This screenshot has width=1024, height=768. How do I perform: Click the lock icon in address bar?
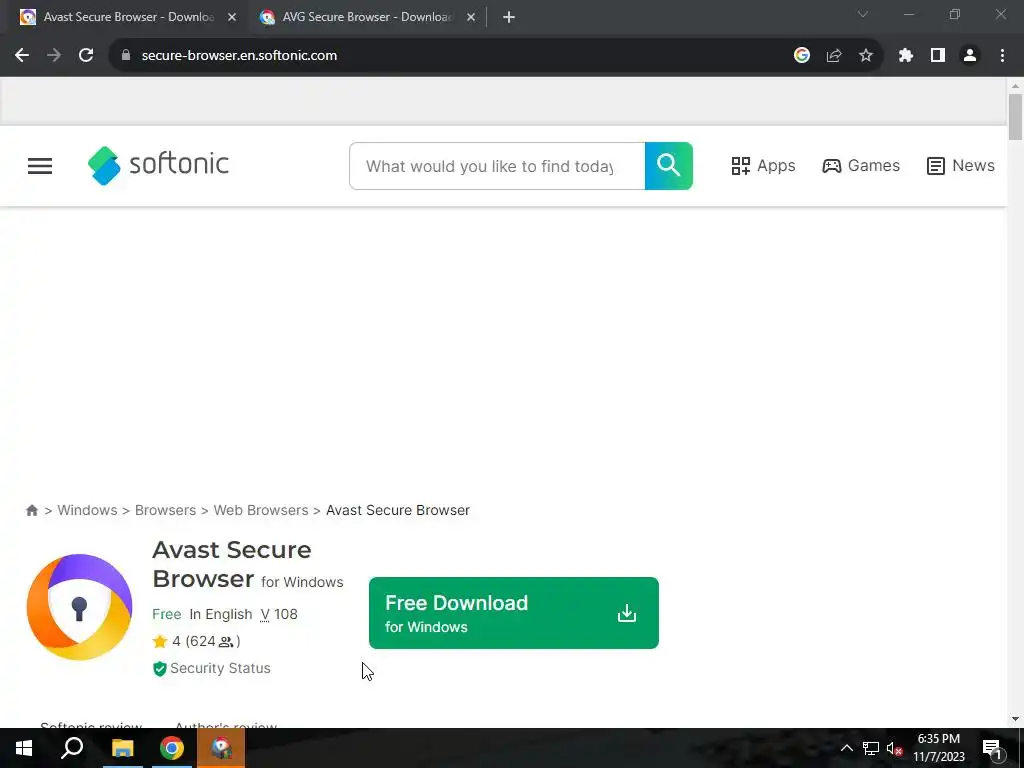click(126, 56)
